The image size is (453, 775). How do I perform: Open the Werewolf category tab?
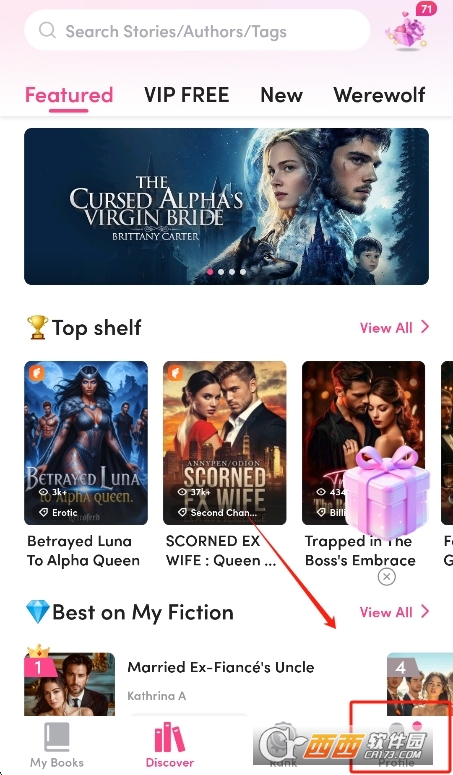[x=379, y=94]
